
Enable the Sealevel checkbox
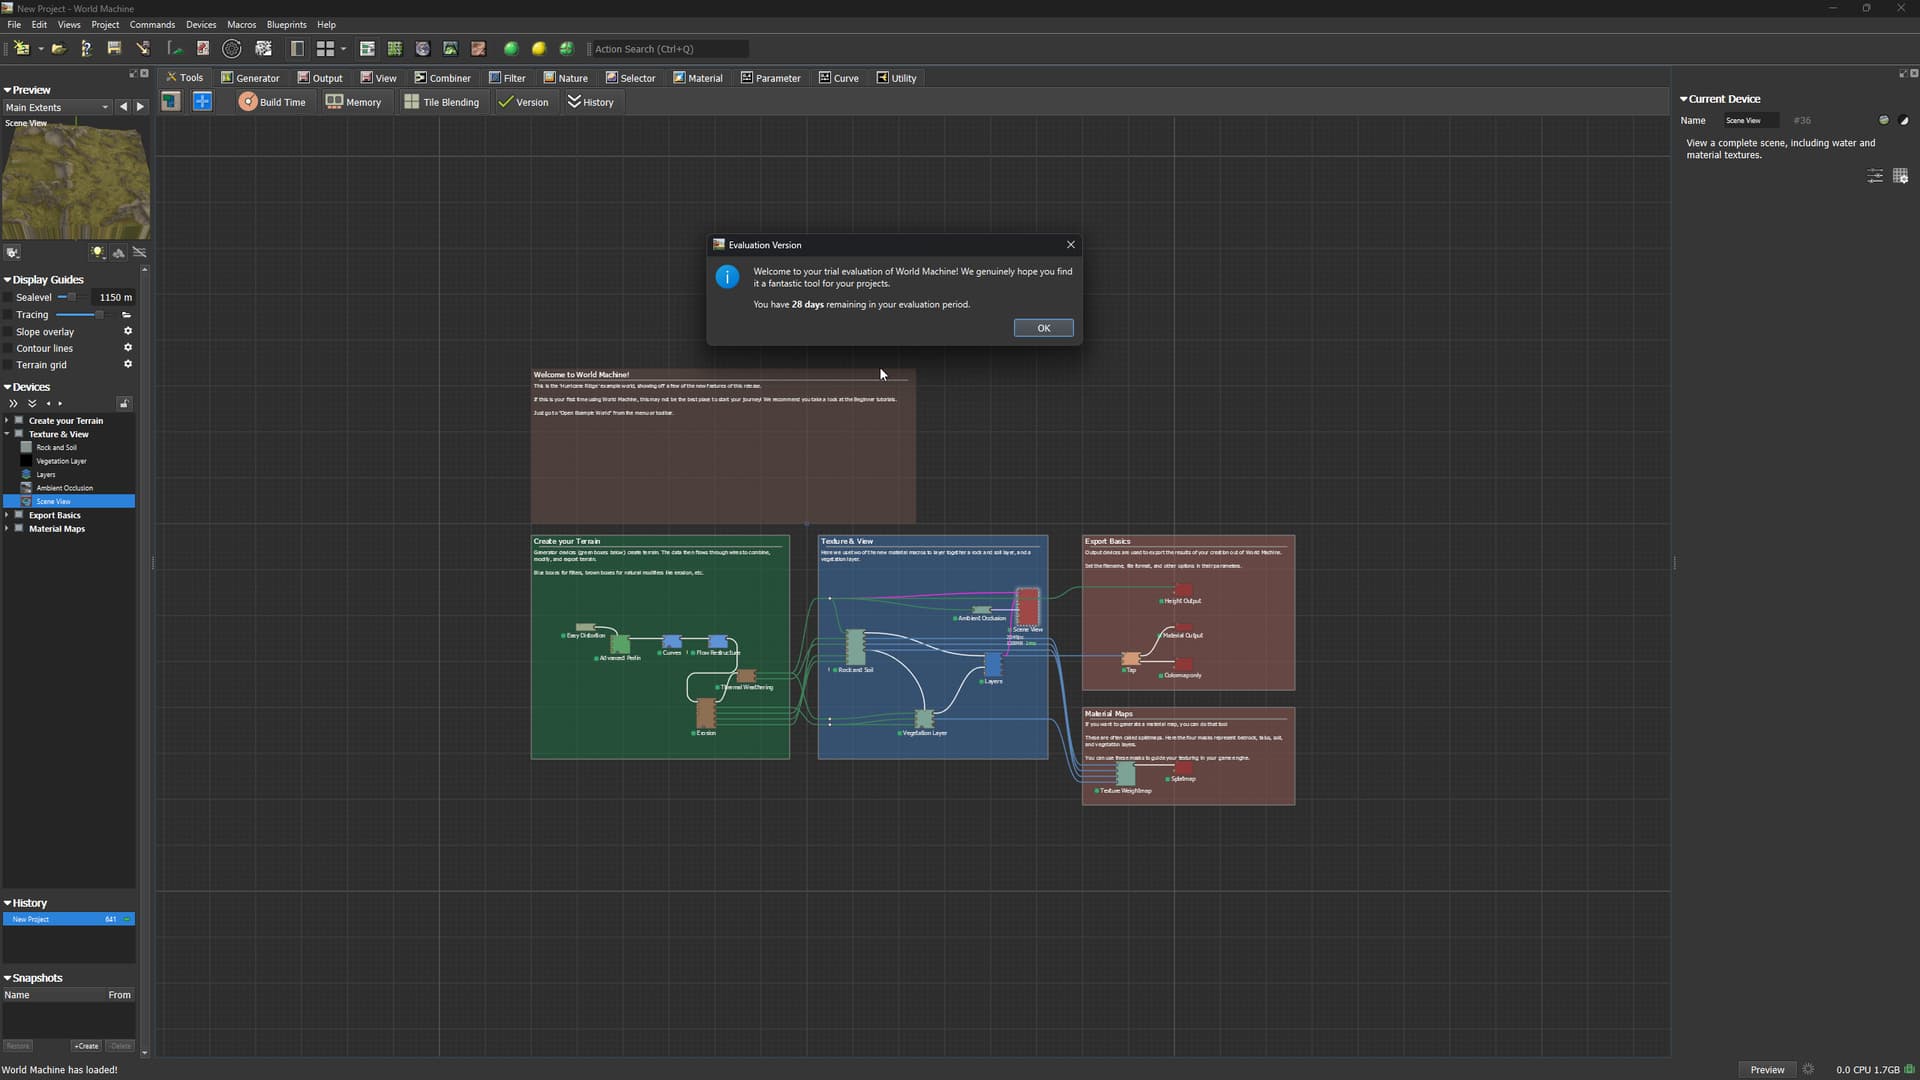8,298
